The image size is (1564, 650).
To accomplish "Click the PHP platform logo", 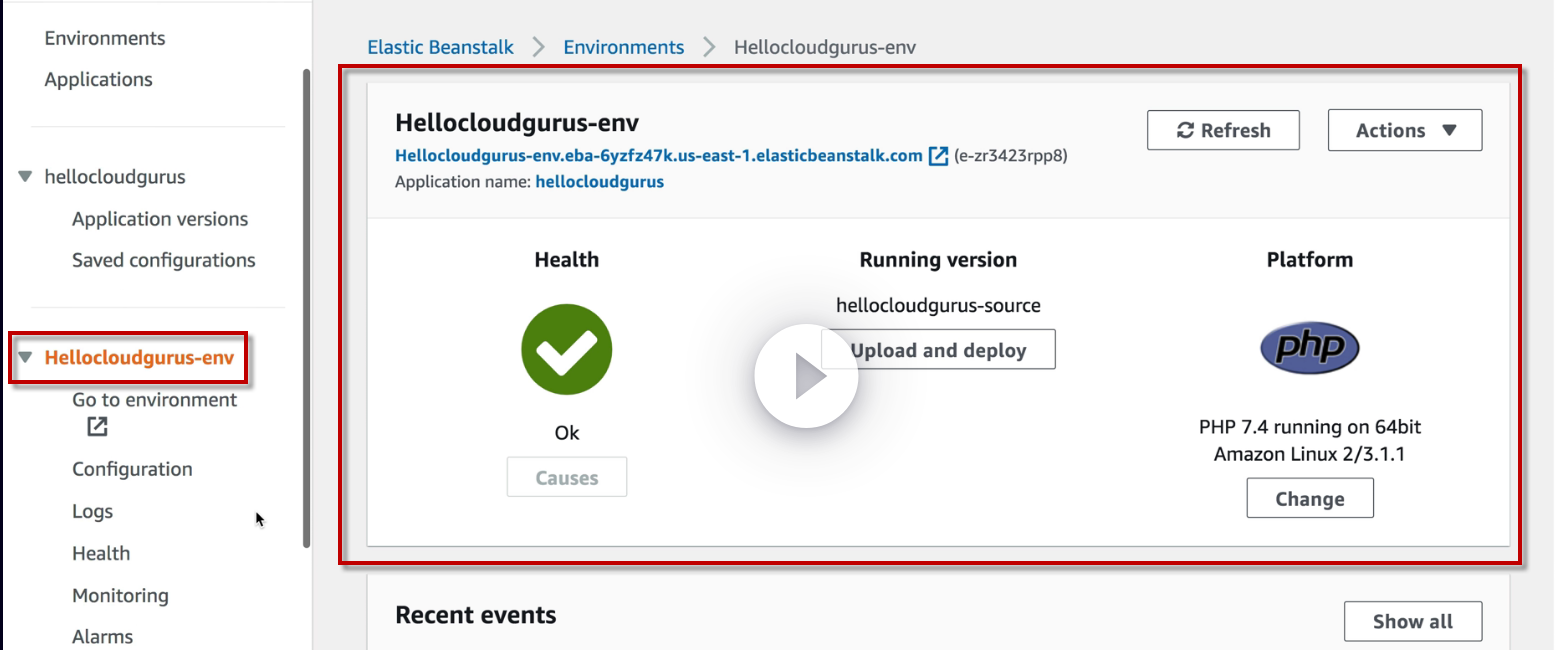I will click(x=1309, y=348).
